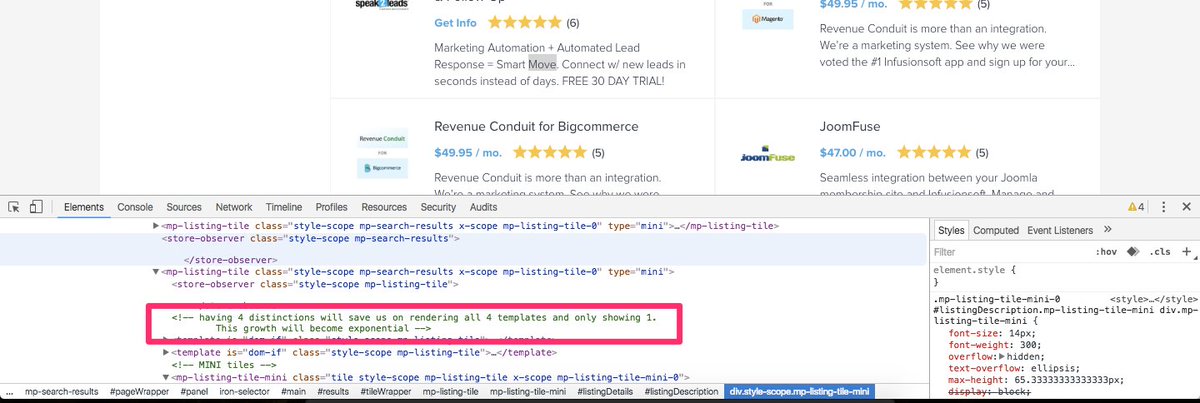
Task: Click the Get Info link
Action: [456, 22]
